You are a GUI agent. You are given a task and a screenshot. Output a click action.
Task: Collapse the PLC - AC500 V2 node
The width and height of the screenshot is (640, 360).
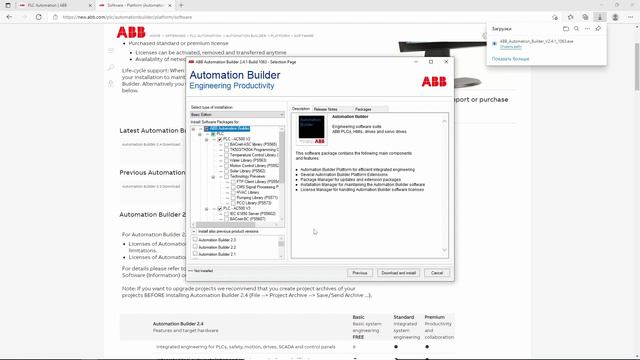point(207,139)
